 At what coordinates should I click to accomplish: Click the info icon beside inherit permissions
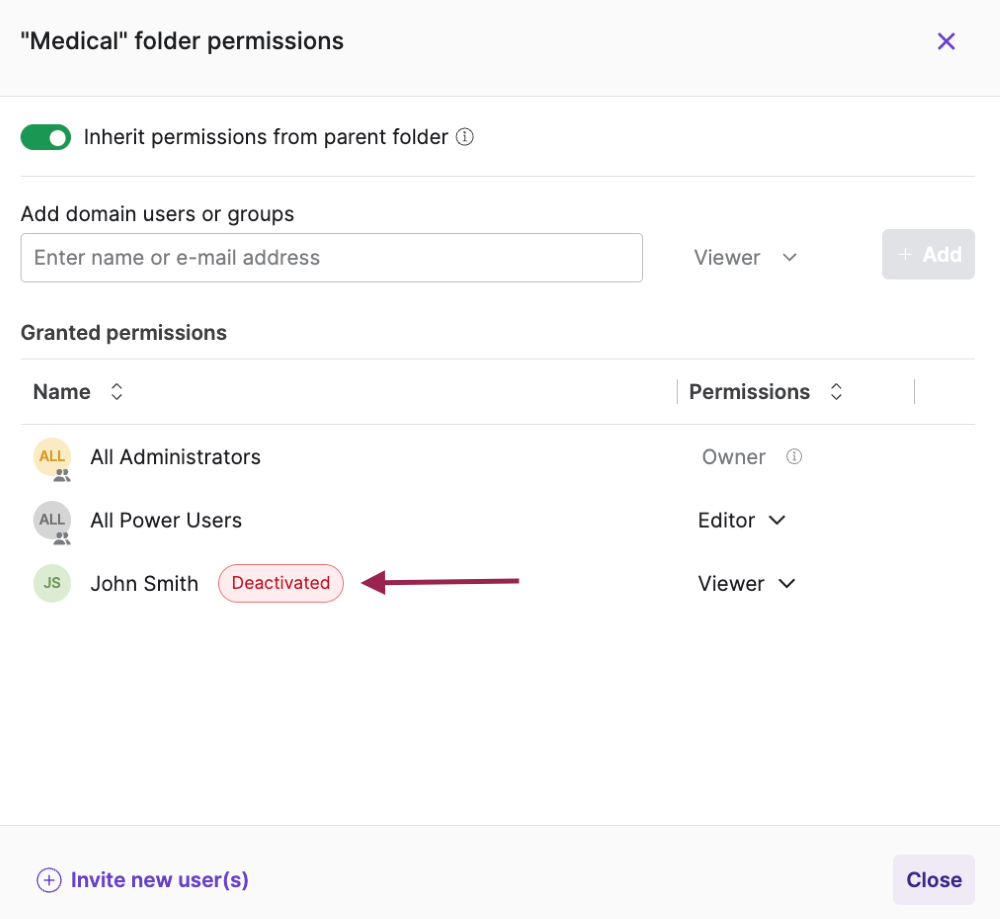click(464, 137)
